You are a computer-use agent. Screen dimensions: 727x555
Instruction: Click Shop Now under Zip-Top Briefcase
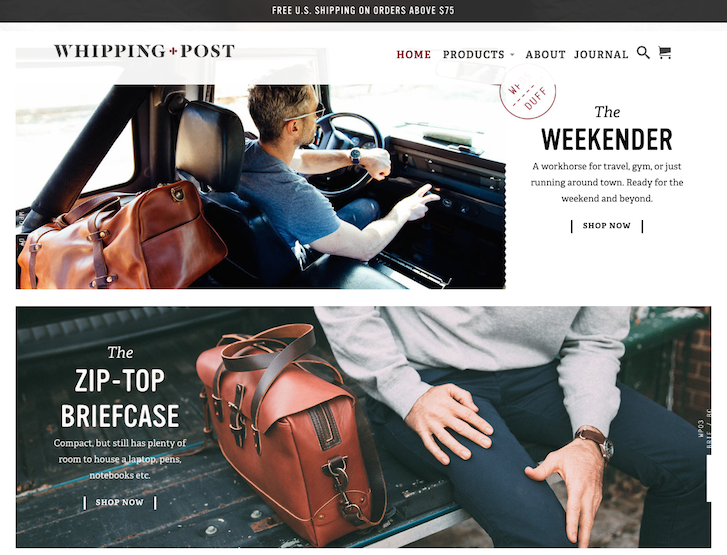[120, 502]
